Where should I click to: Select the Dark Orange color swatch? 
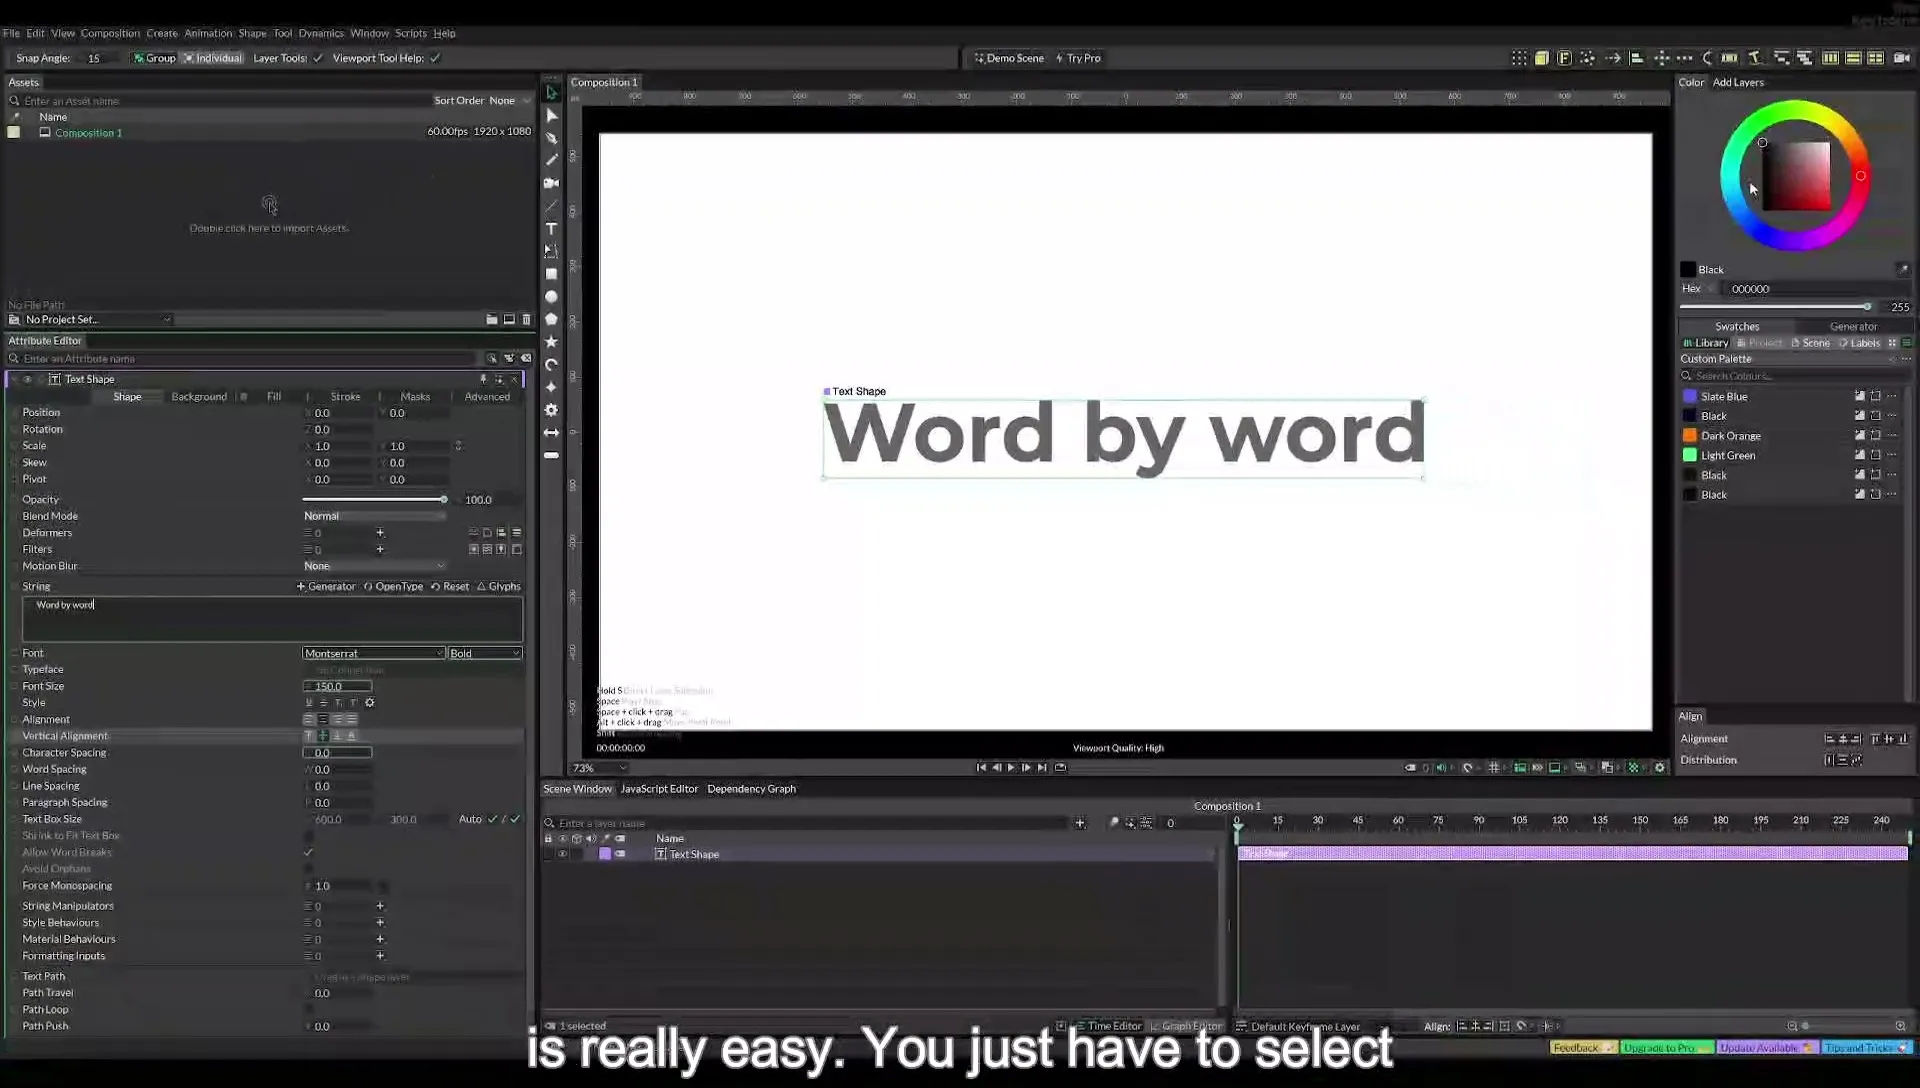click(1690, 436)
